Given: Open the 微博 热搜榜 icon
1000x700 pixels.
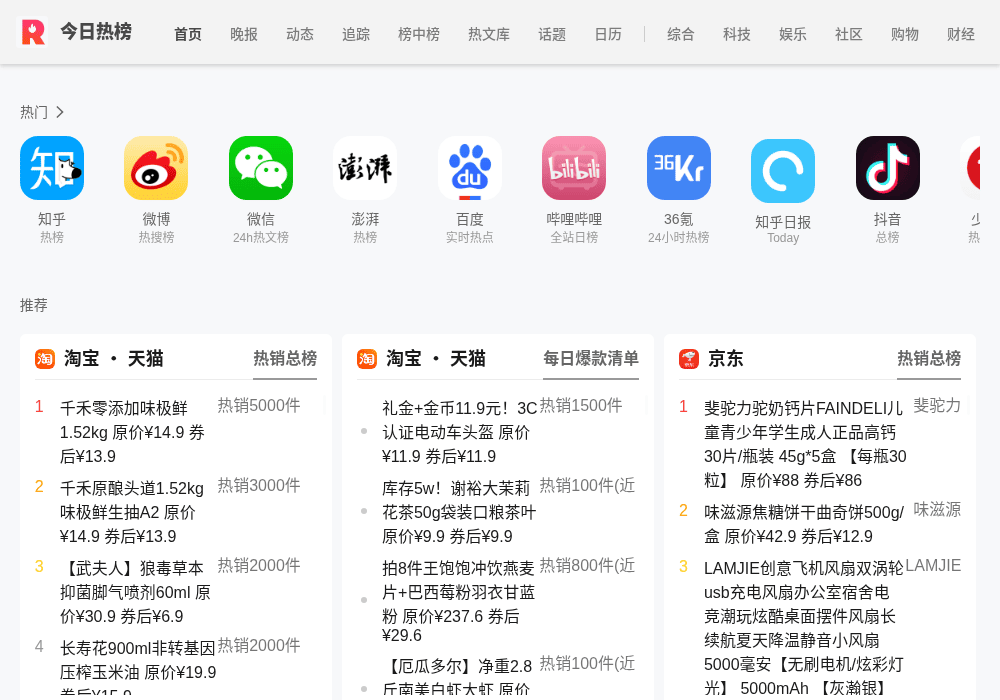Looking at the screenshot, I should [156, 168].
